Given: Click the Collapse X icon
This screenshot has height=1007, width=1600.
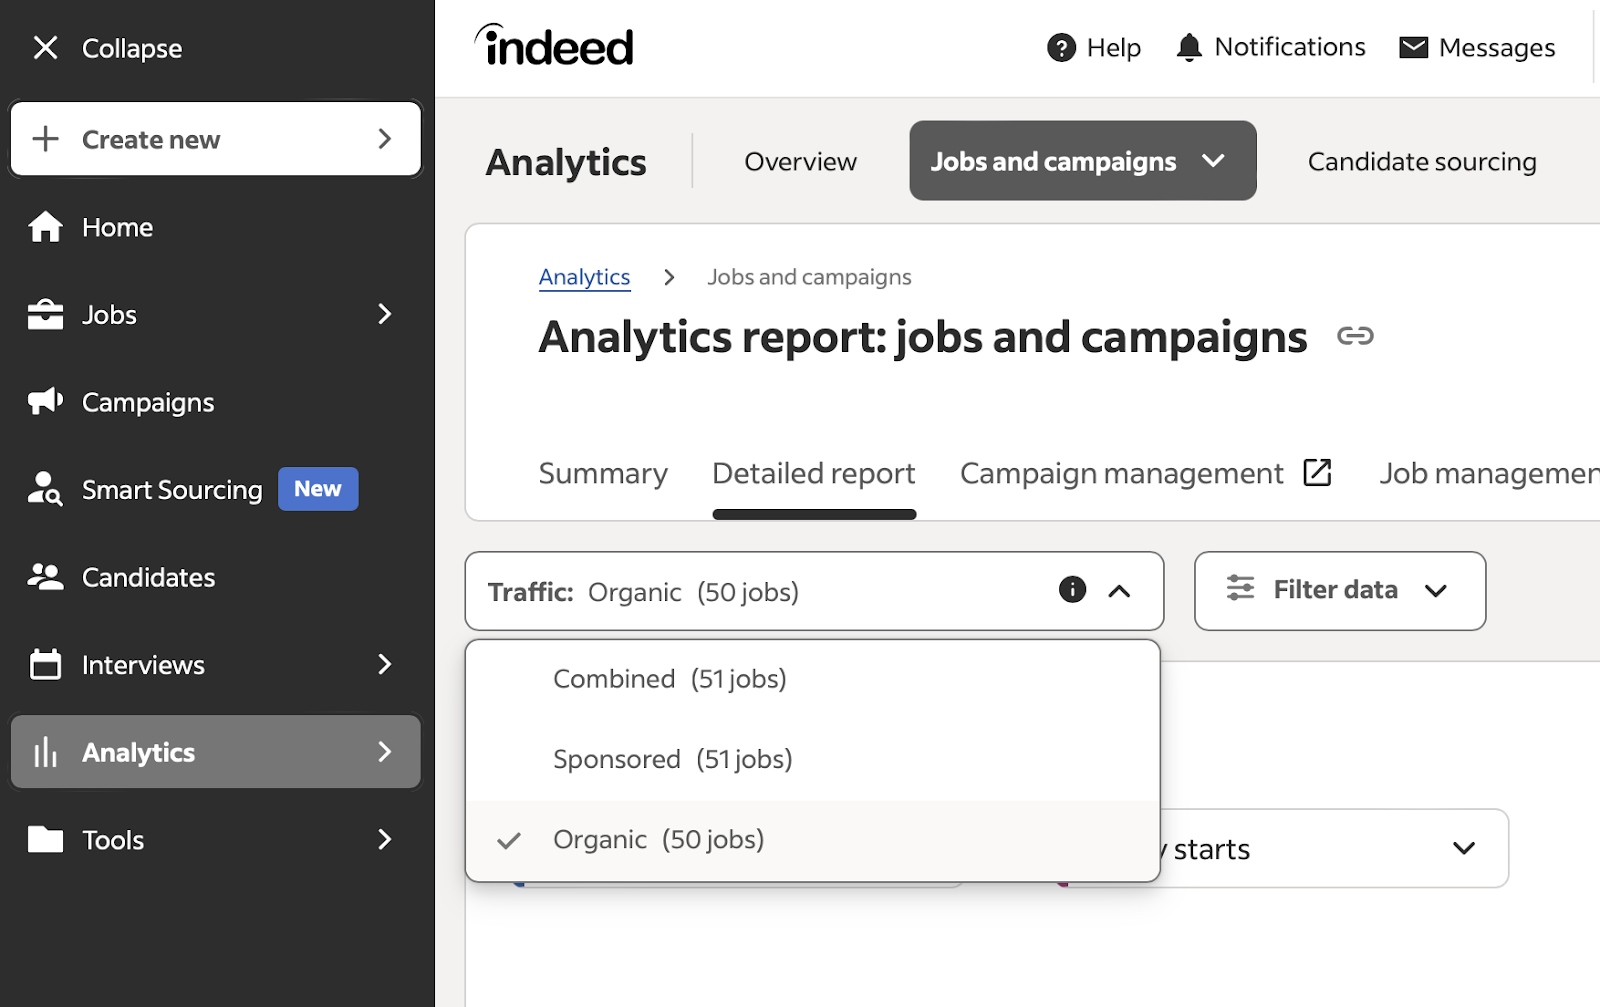Looking at the screenshot, I should [45, 47].
